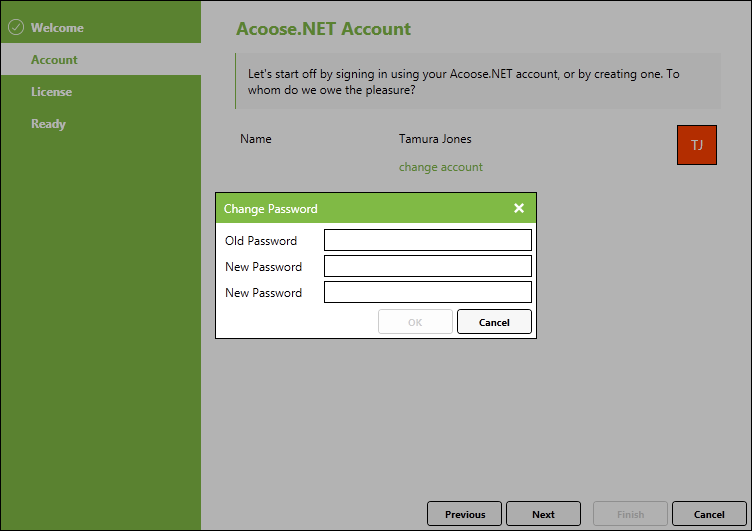Jump to the Ready step
Screen dimensions: 752x531
(x=101, y=124)
